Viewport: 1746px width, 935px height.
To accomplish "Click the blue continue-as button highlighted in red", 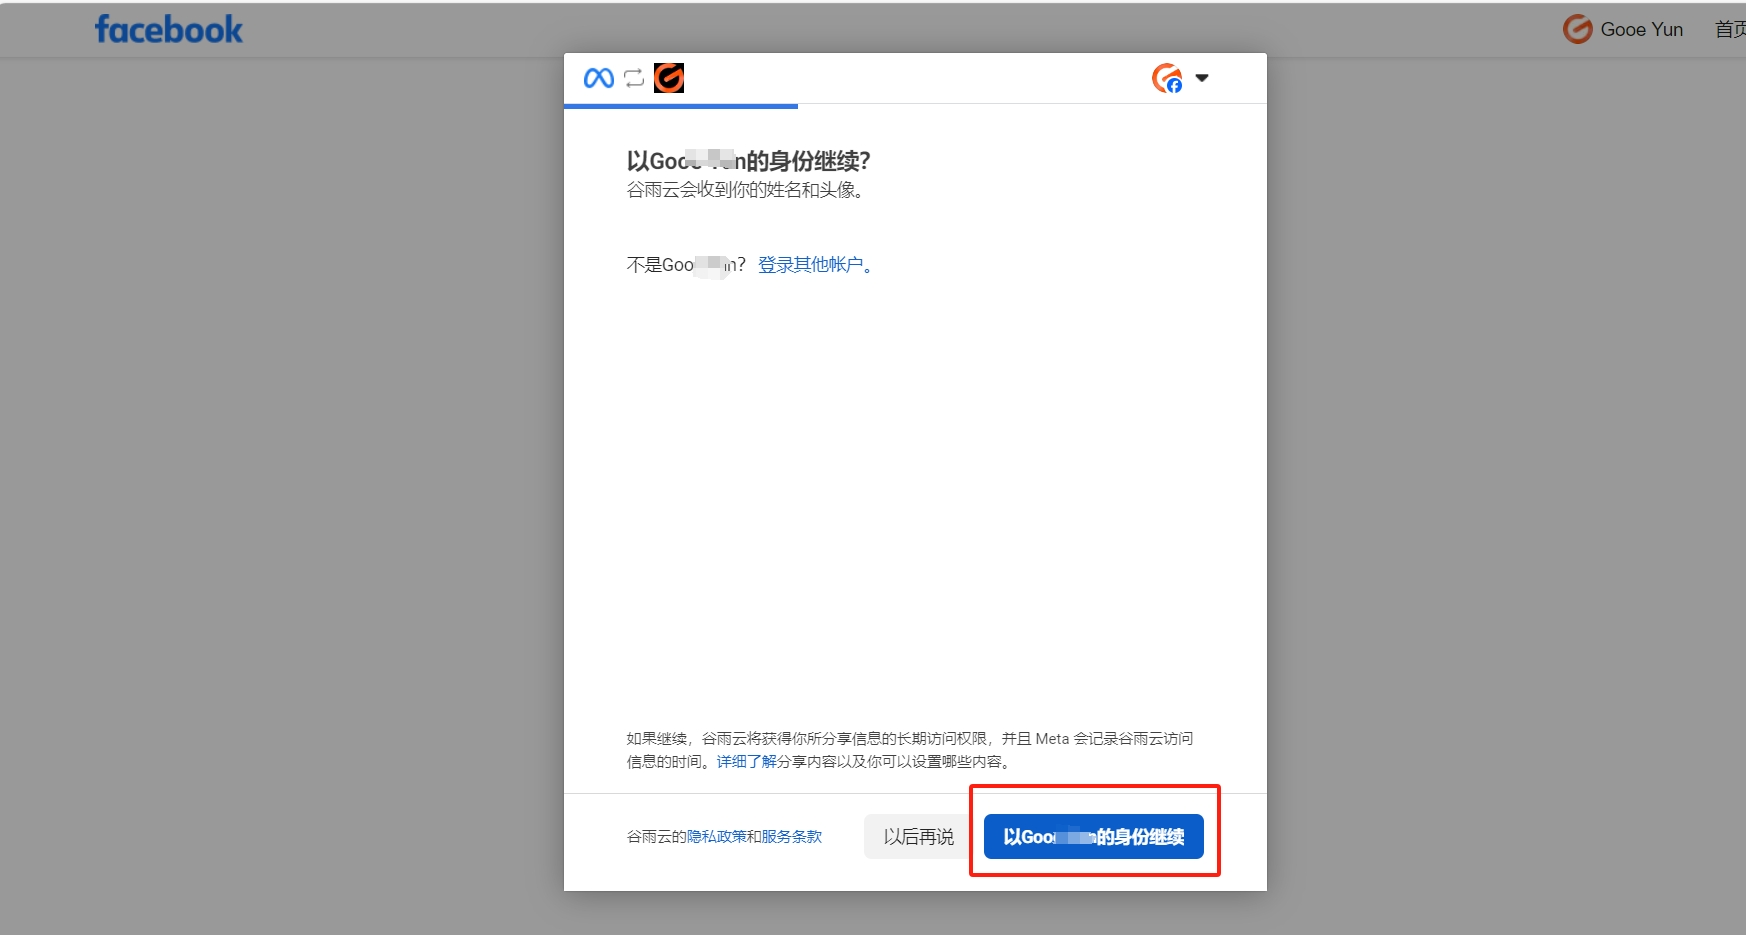I will pos(1095,837).
